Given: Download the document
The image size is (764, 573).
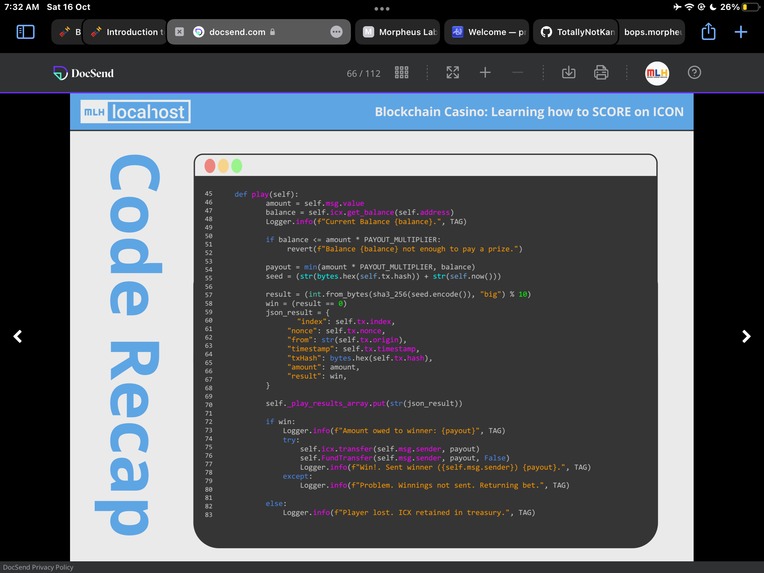Looking at the screenshot, I should pyautogui.click(x=569, y=73).
